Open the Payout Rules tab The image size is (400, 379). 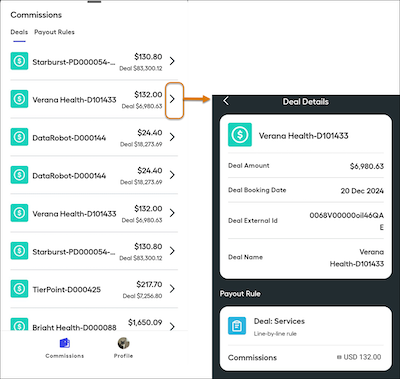point(54,32)
